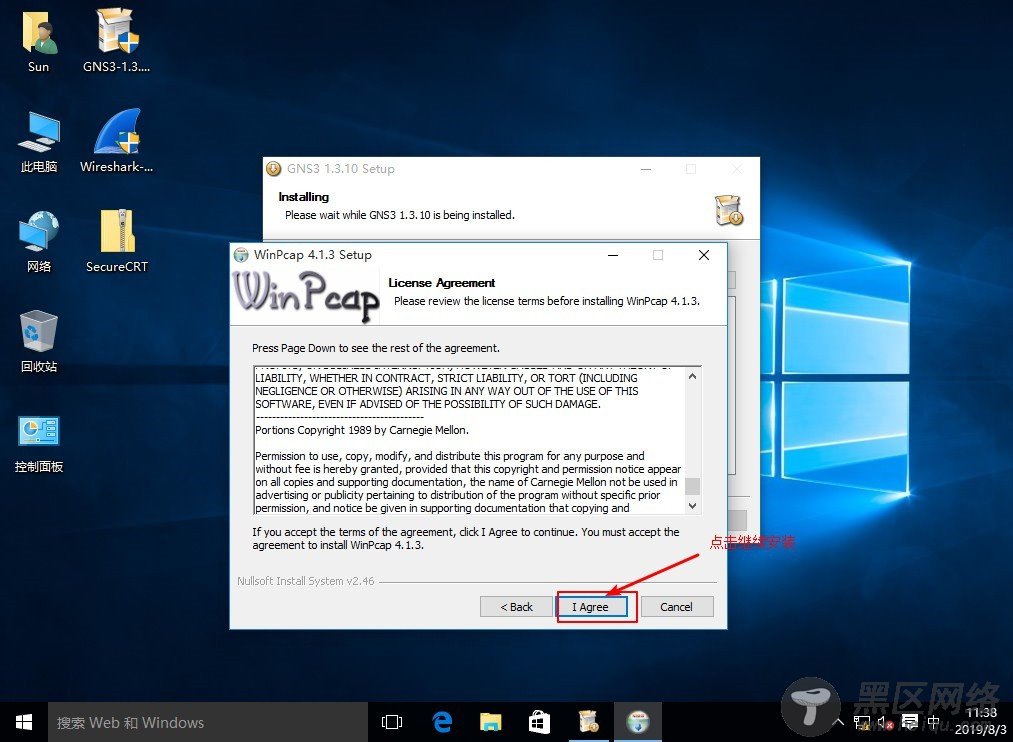Minimize the WinPcap Setup window
1013x742 pixels.
(613, 255)
